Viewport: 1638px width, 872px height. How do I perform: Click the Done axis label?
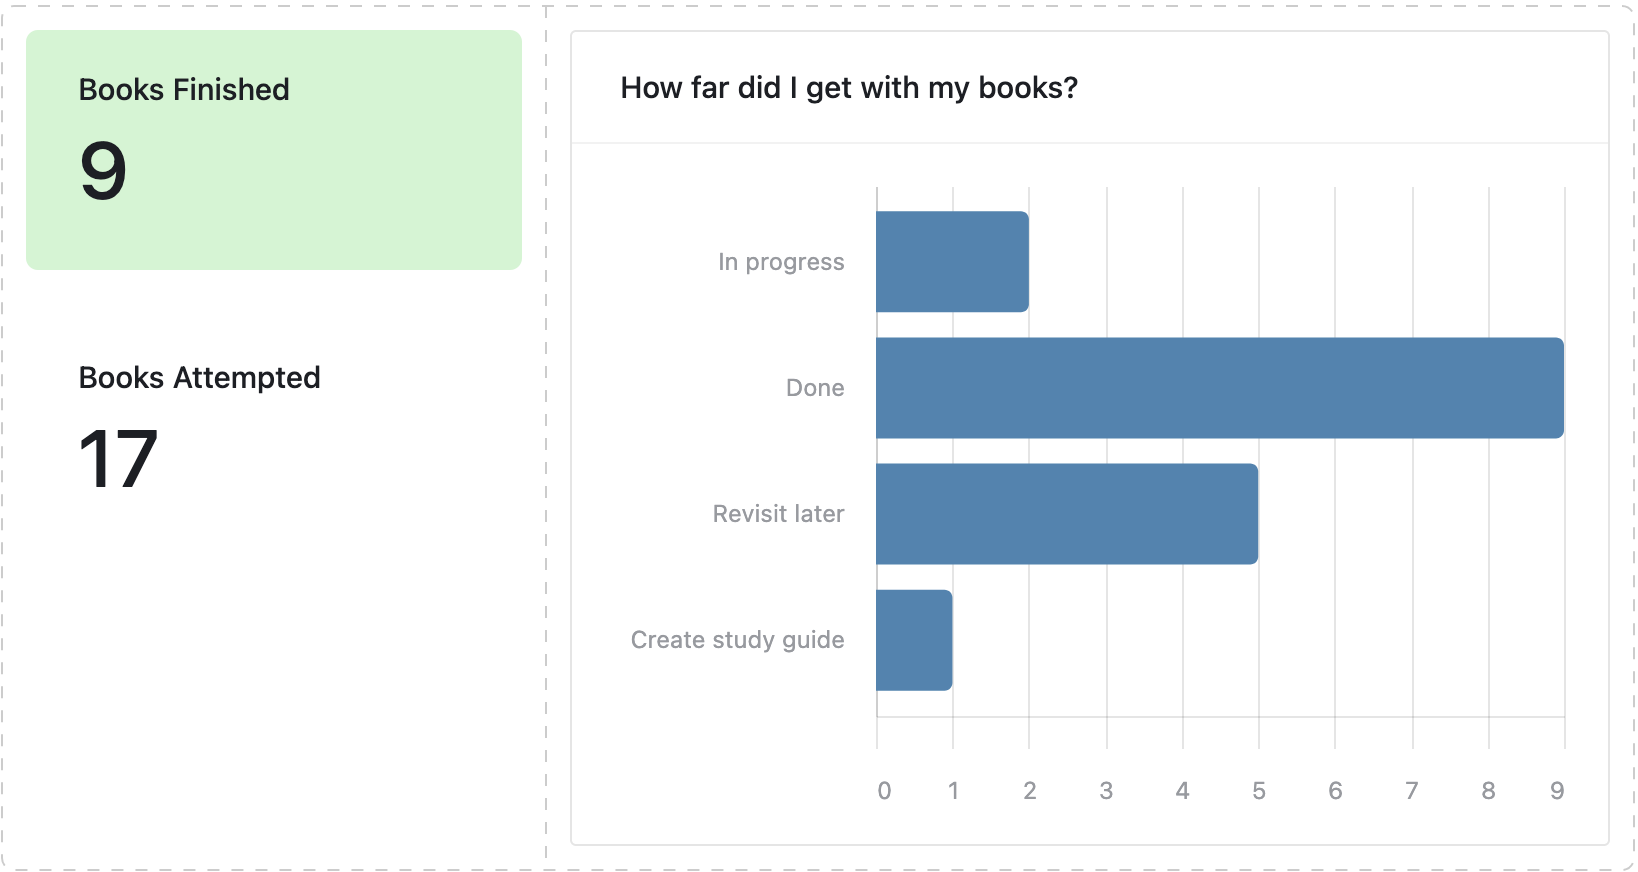pyautogui.click(x=815, y=388)
